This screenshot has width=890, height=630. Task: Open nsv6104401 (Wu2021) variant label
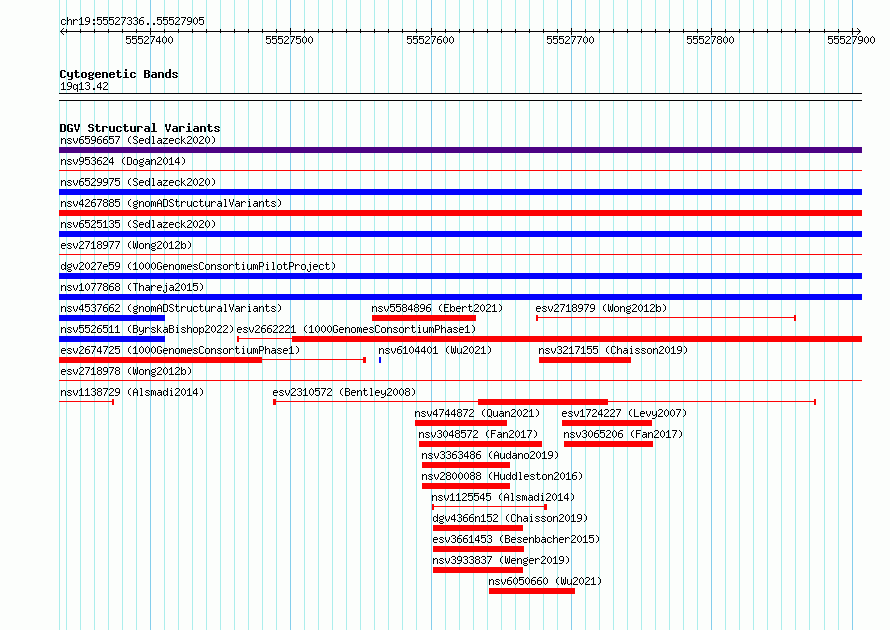coord(435,350)
